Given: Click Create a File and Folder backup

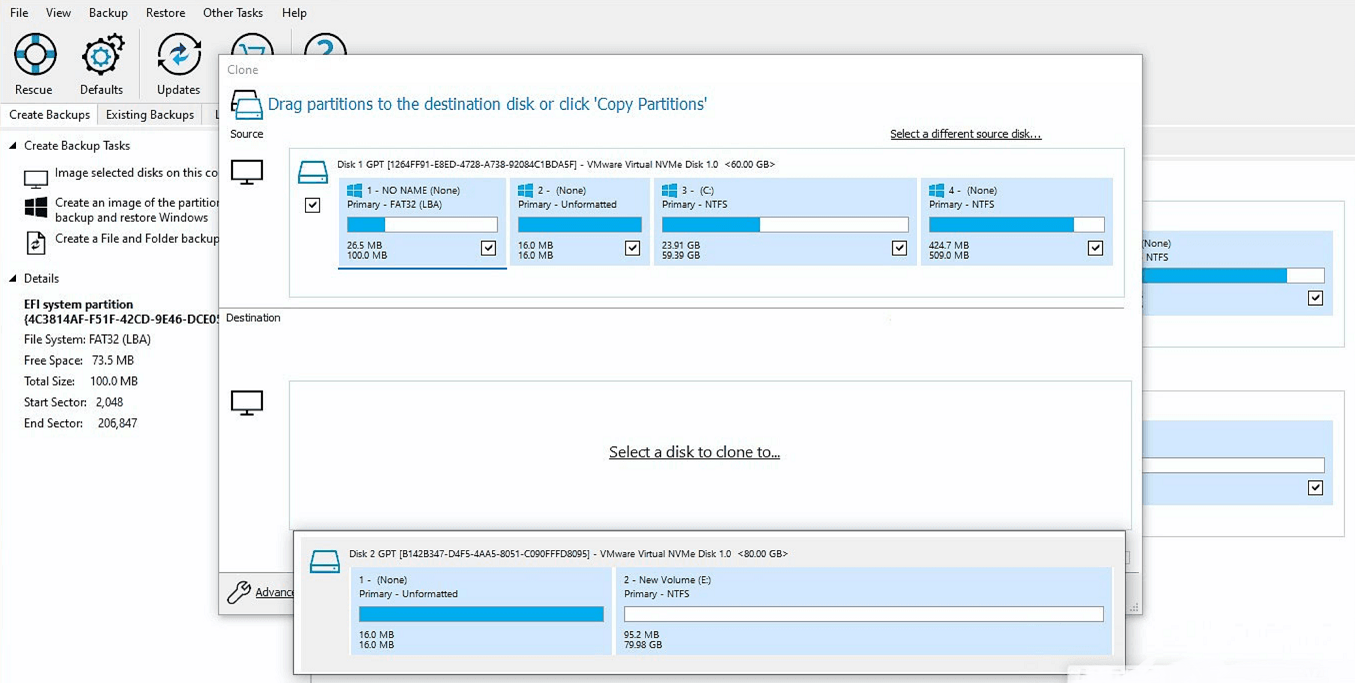Looking at the screenshot, I should [x=137, y=239].
